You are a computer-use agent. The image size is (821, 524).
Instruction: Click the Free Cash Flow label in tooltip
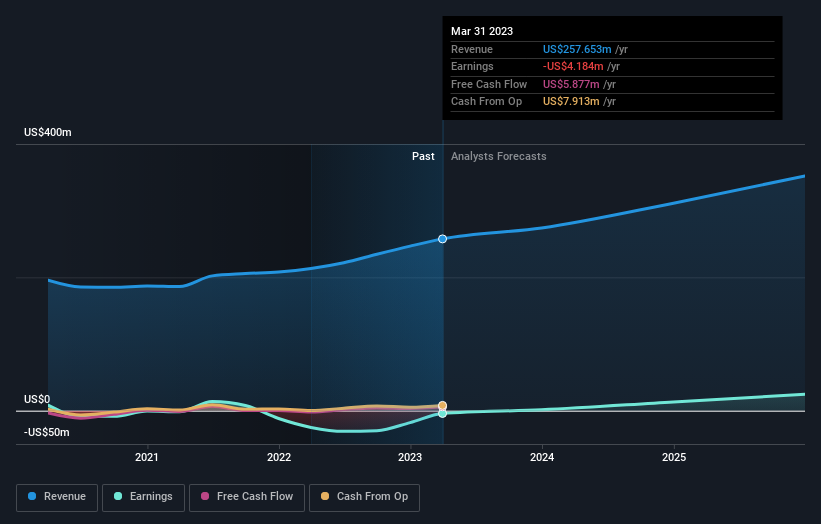tap(489, 84)
